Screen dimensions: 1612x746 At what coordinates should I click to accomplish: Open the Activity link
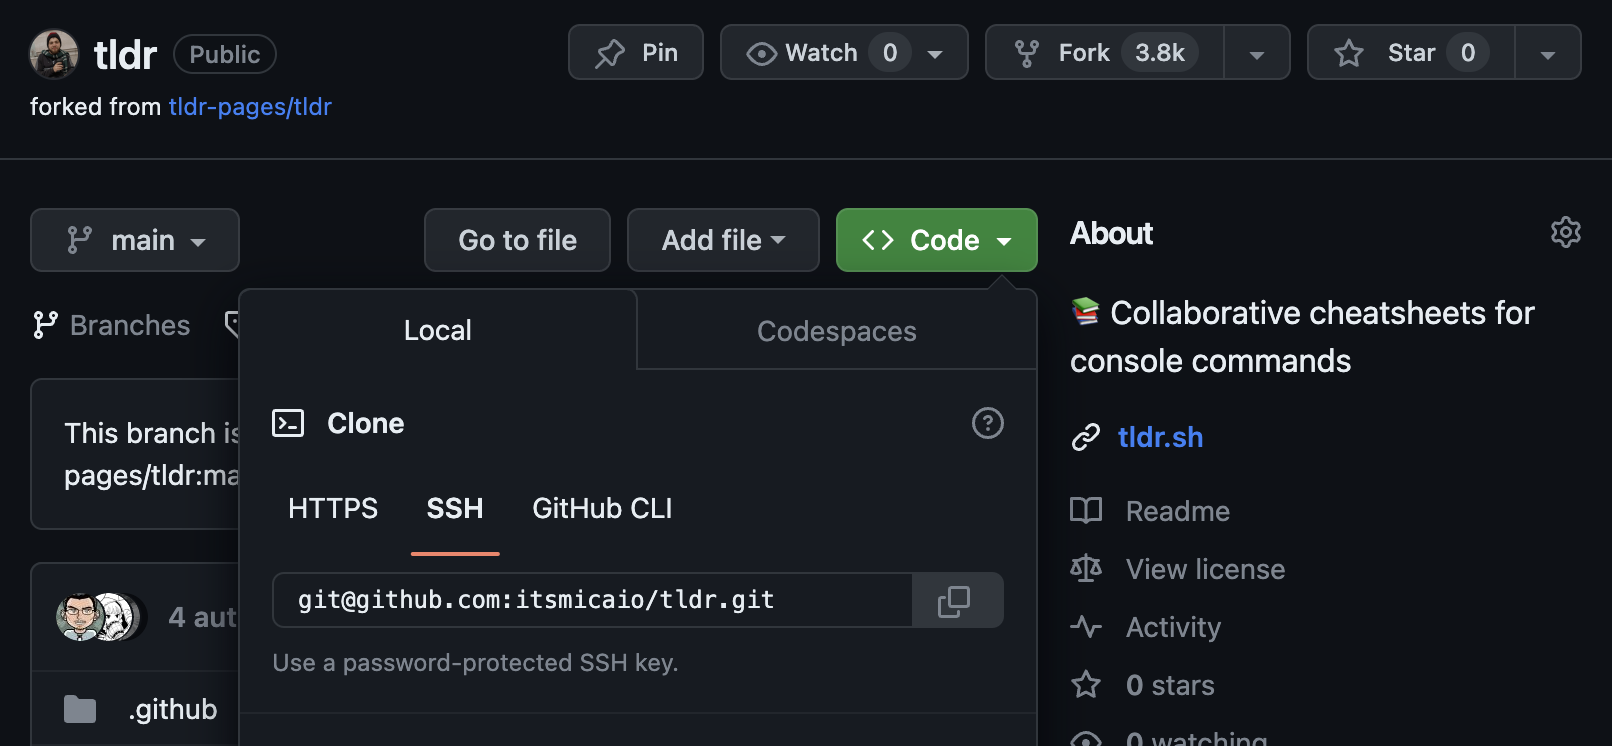[1173, 627]
